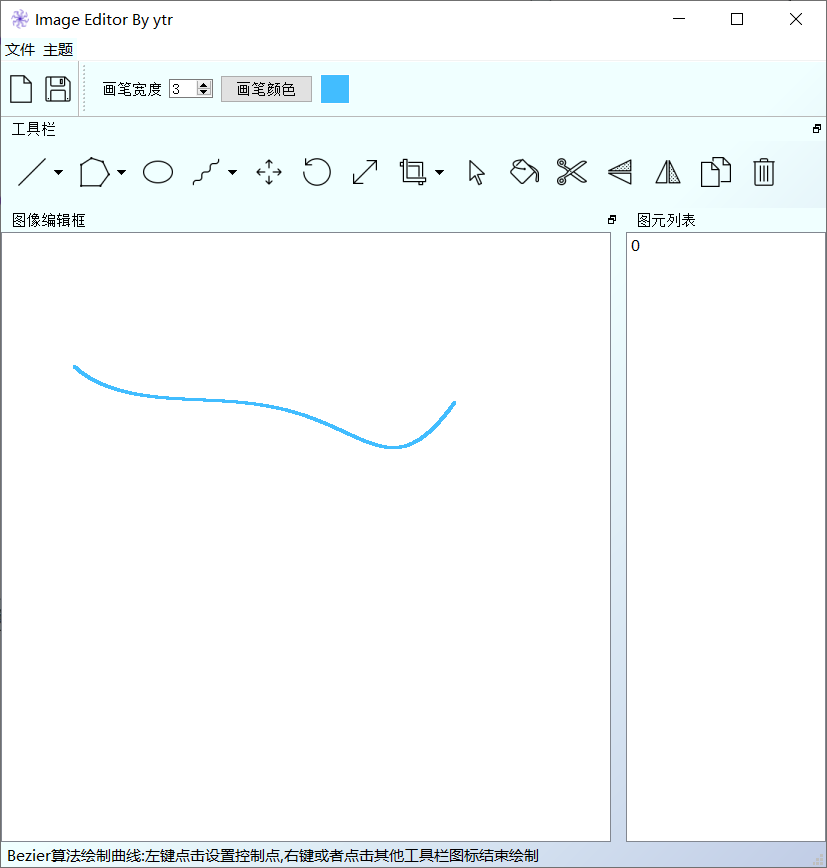The width and height of the screenshot is (827, 868).
Task: Undock the 工具栏 panel
Action: pos(816,129)
